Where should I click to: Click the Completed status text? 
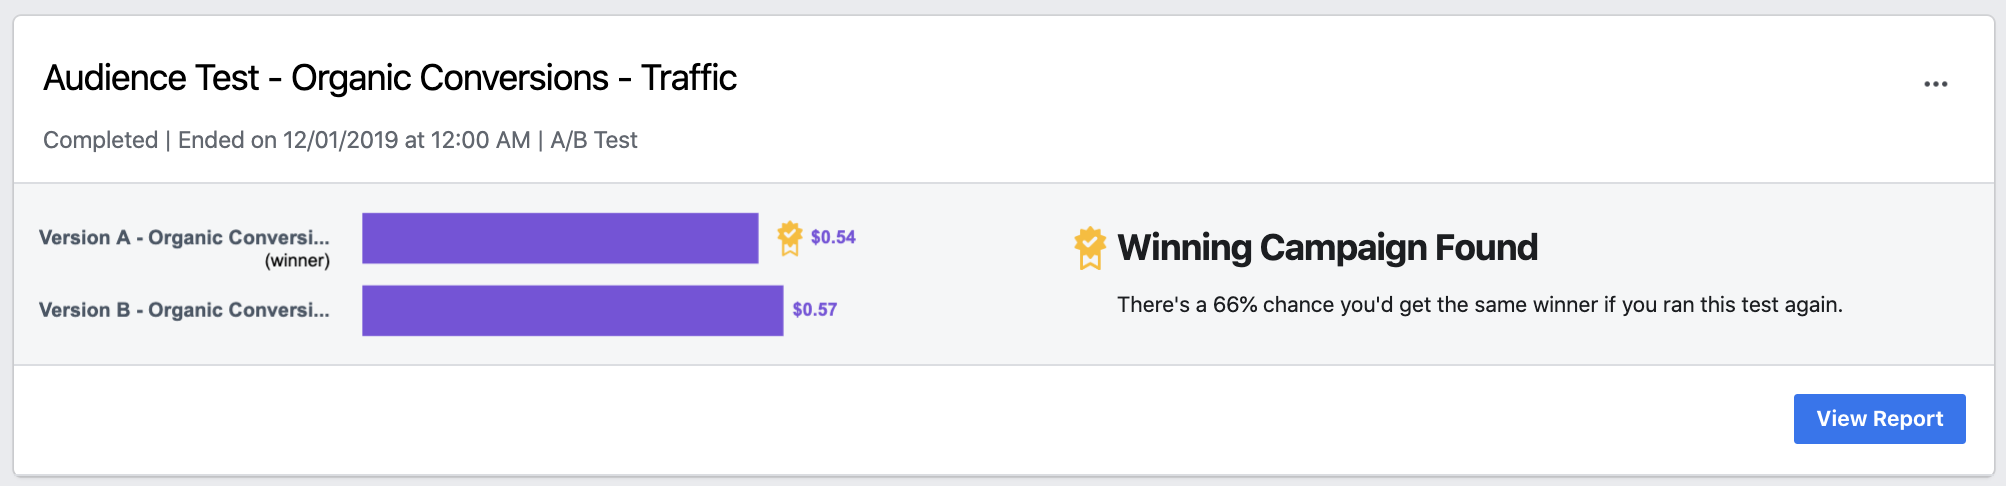100,140
